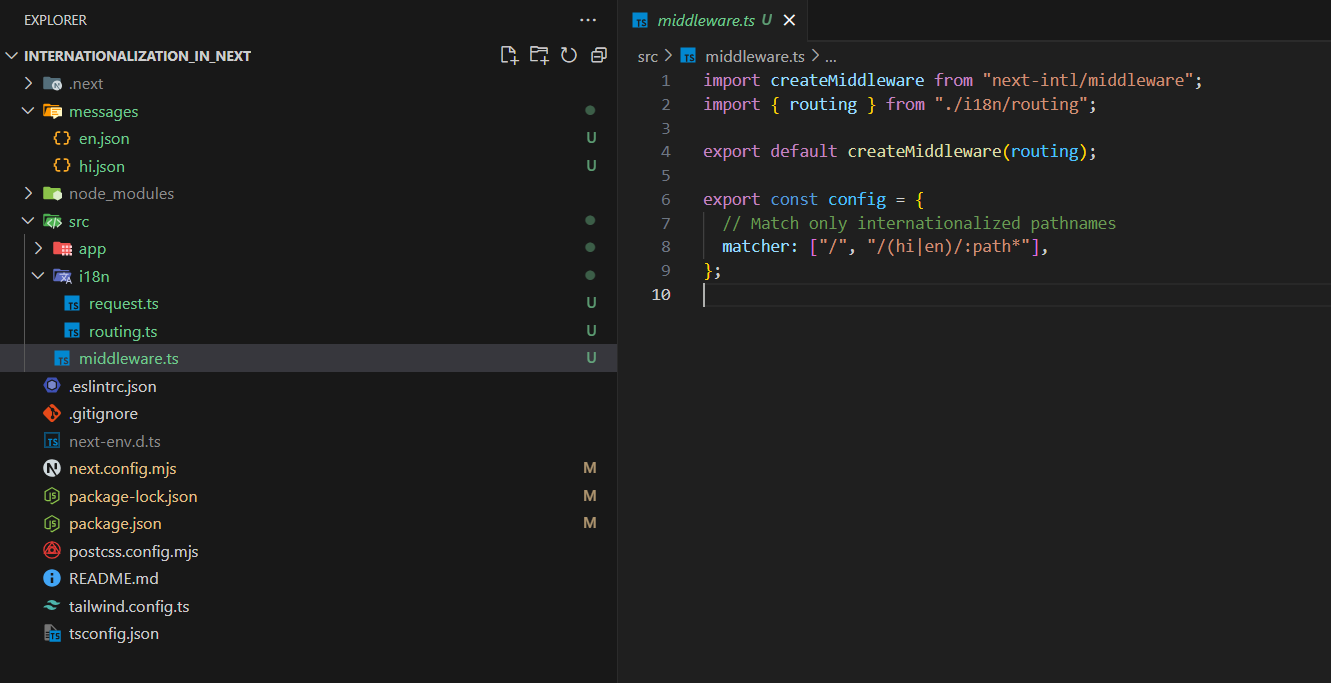Image resolution: width=1331 pixels, height=683 pixels.
Task: Collapse all folders in explorer
Action: tap(599, 55)
